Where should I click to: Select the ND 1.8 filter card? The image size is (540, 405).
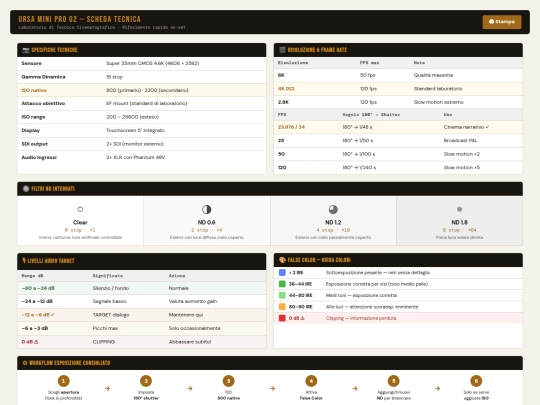pos(459,221)
